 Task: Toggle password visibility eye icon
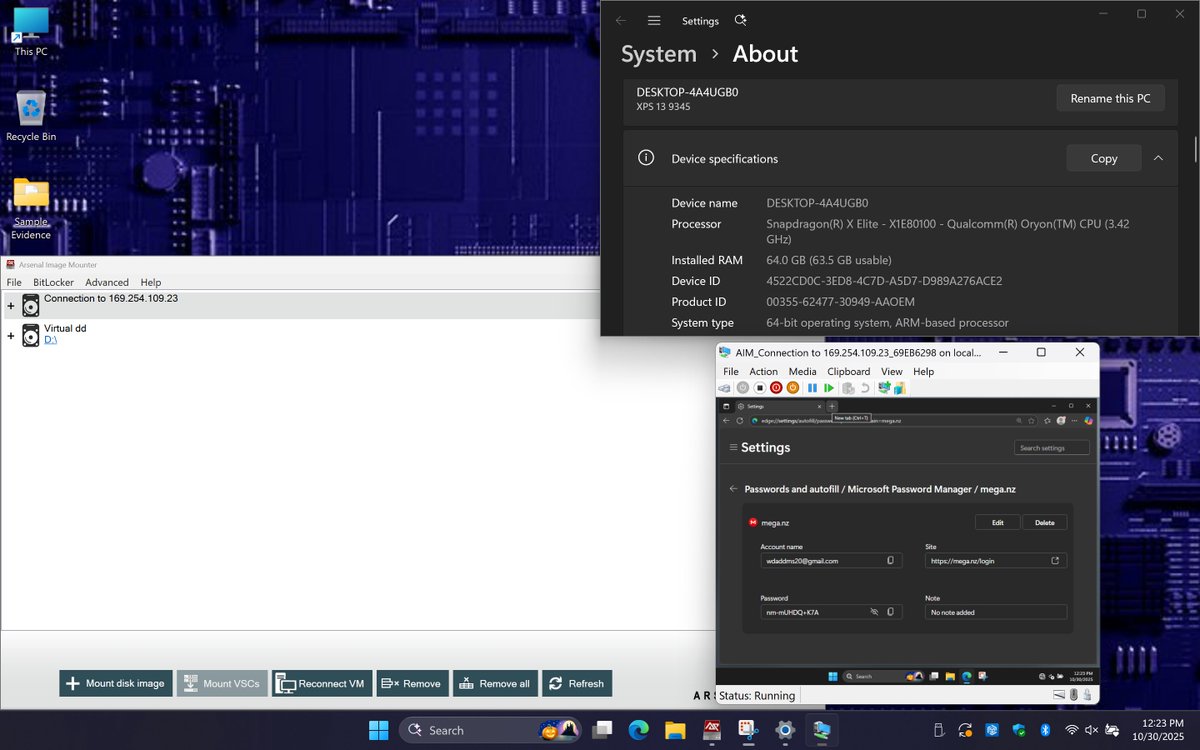874,612
